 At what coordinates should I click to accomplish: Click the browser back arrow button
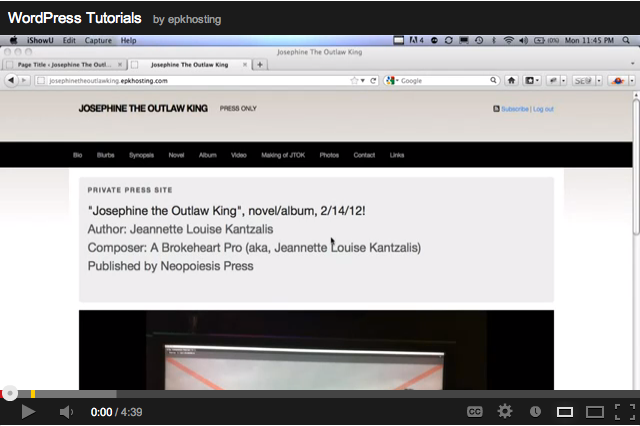[x=11, y=80]
